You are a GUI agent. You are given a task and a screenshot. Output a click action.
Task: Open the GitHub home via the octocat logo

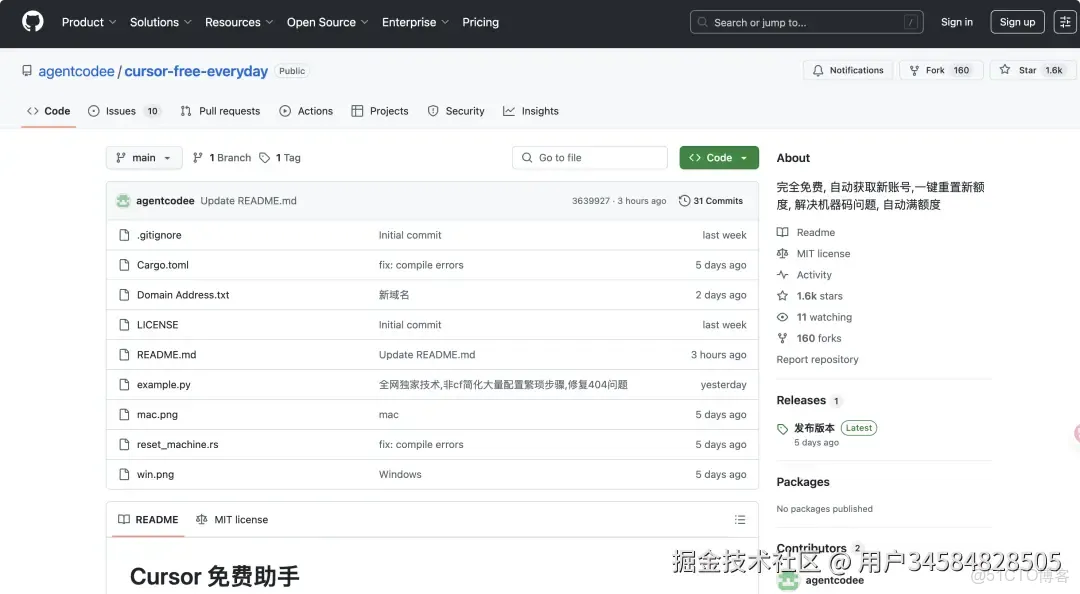31,21
